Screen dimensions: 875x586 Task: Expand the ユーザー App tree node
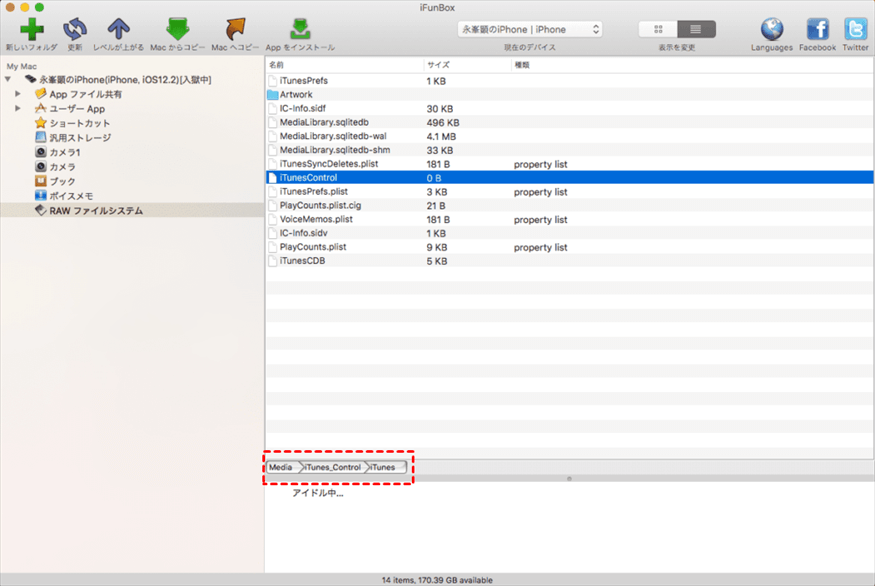coord(18,108)
